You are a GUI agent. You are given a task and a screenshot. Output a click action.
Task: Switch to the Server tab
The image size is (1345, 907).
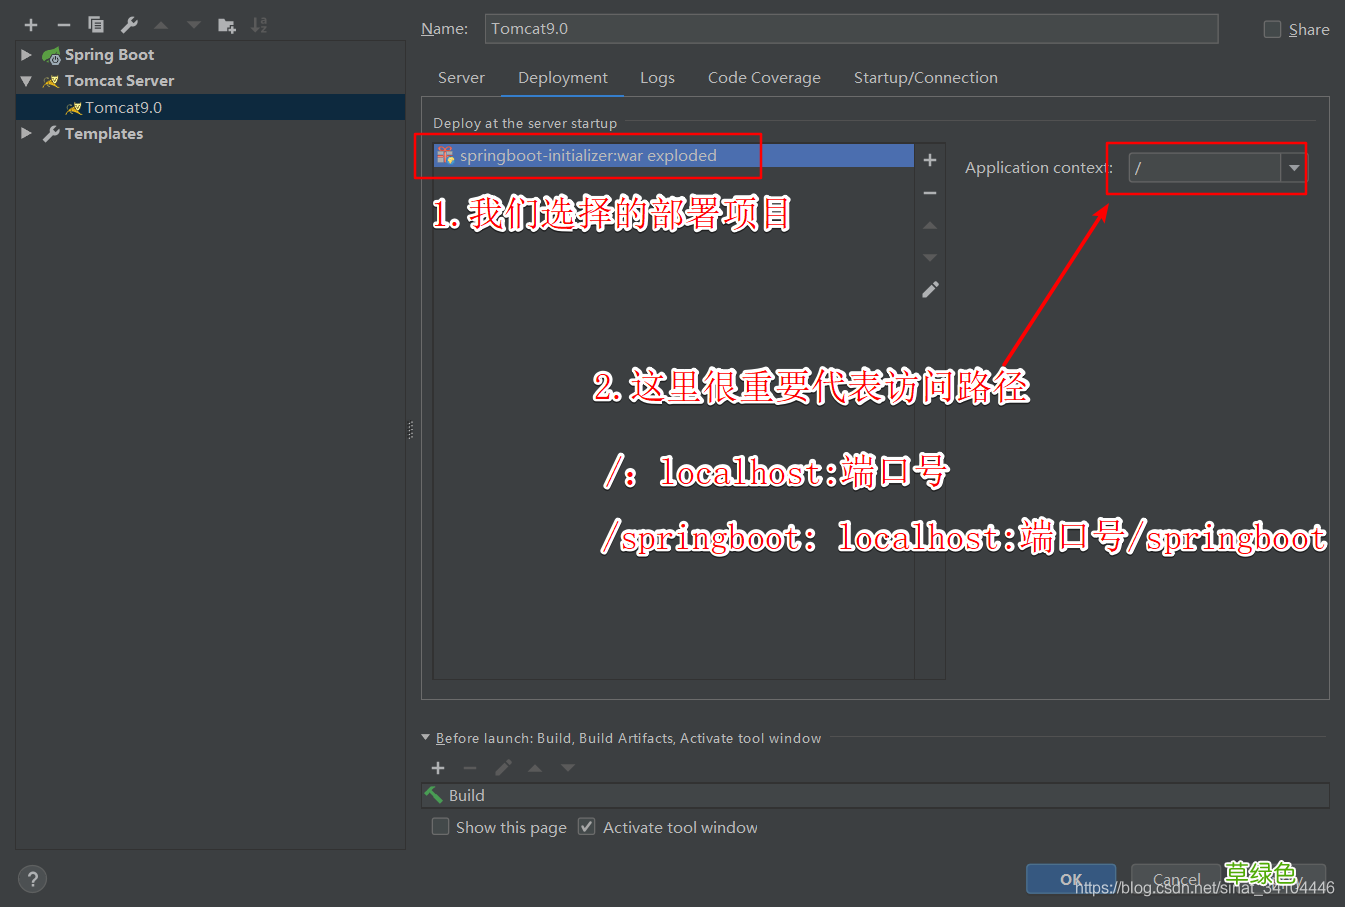coord(461,77)
